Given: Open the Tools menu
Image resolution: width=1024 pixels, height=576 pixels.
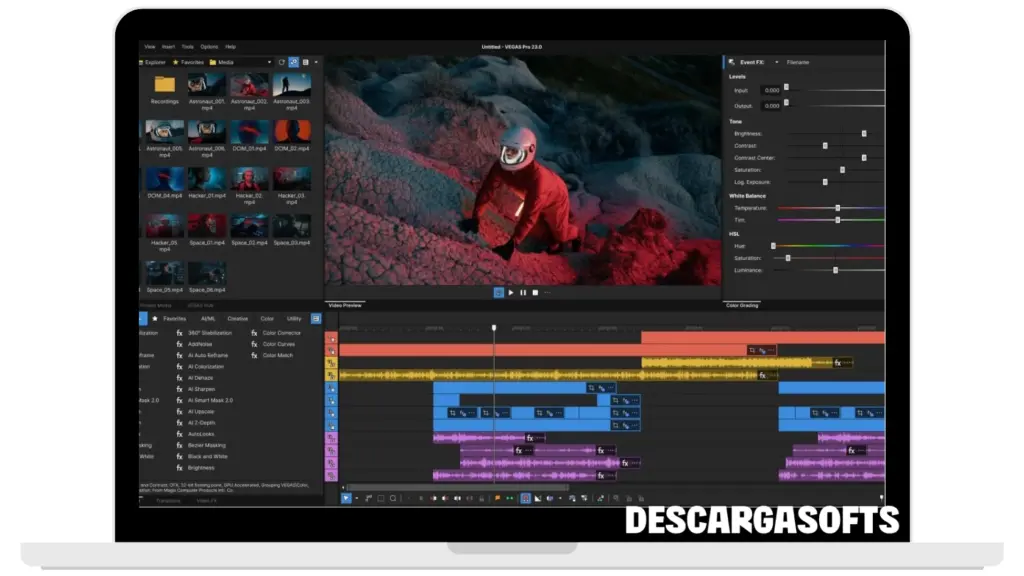Looking at the screenshot, I should pos(187,46).
